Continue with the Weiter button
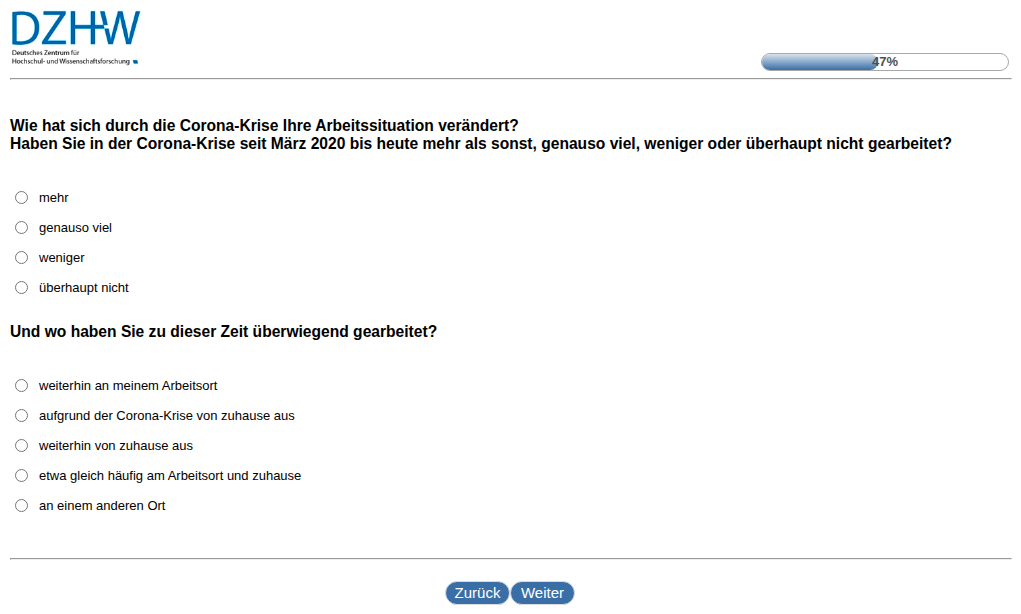 click(x=542, y=593)
